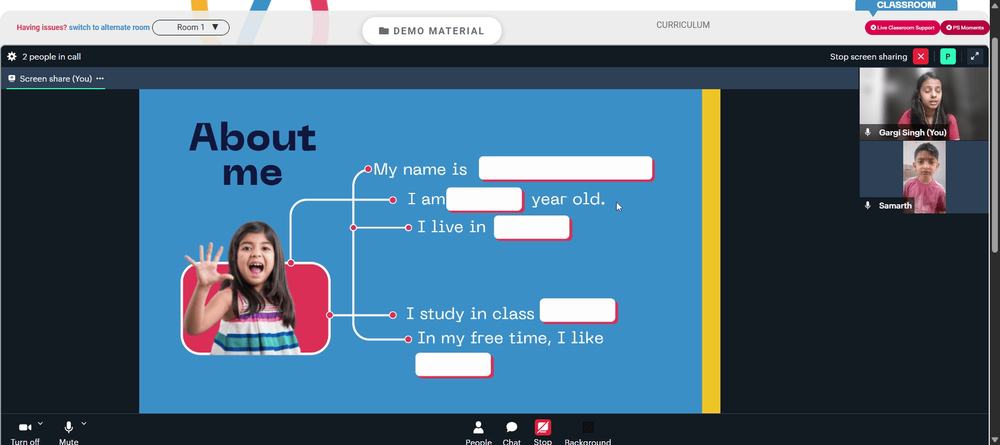Click the green P button
The image size is (1000, 445).
[948, 57]
